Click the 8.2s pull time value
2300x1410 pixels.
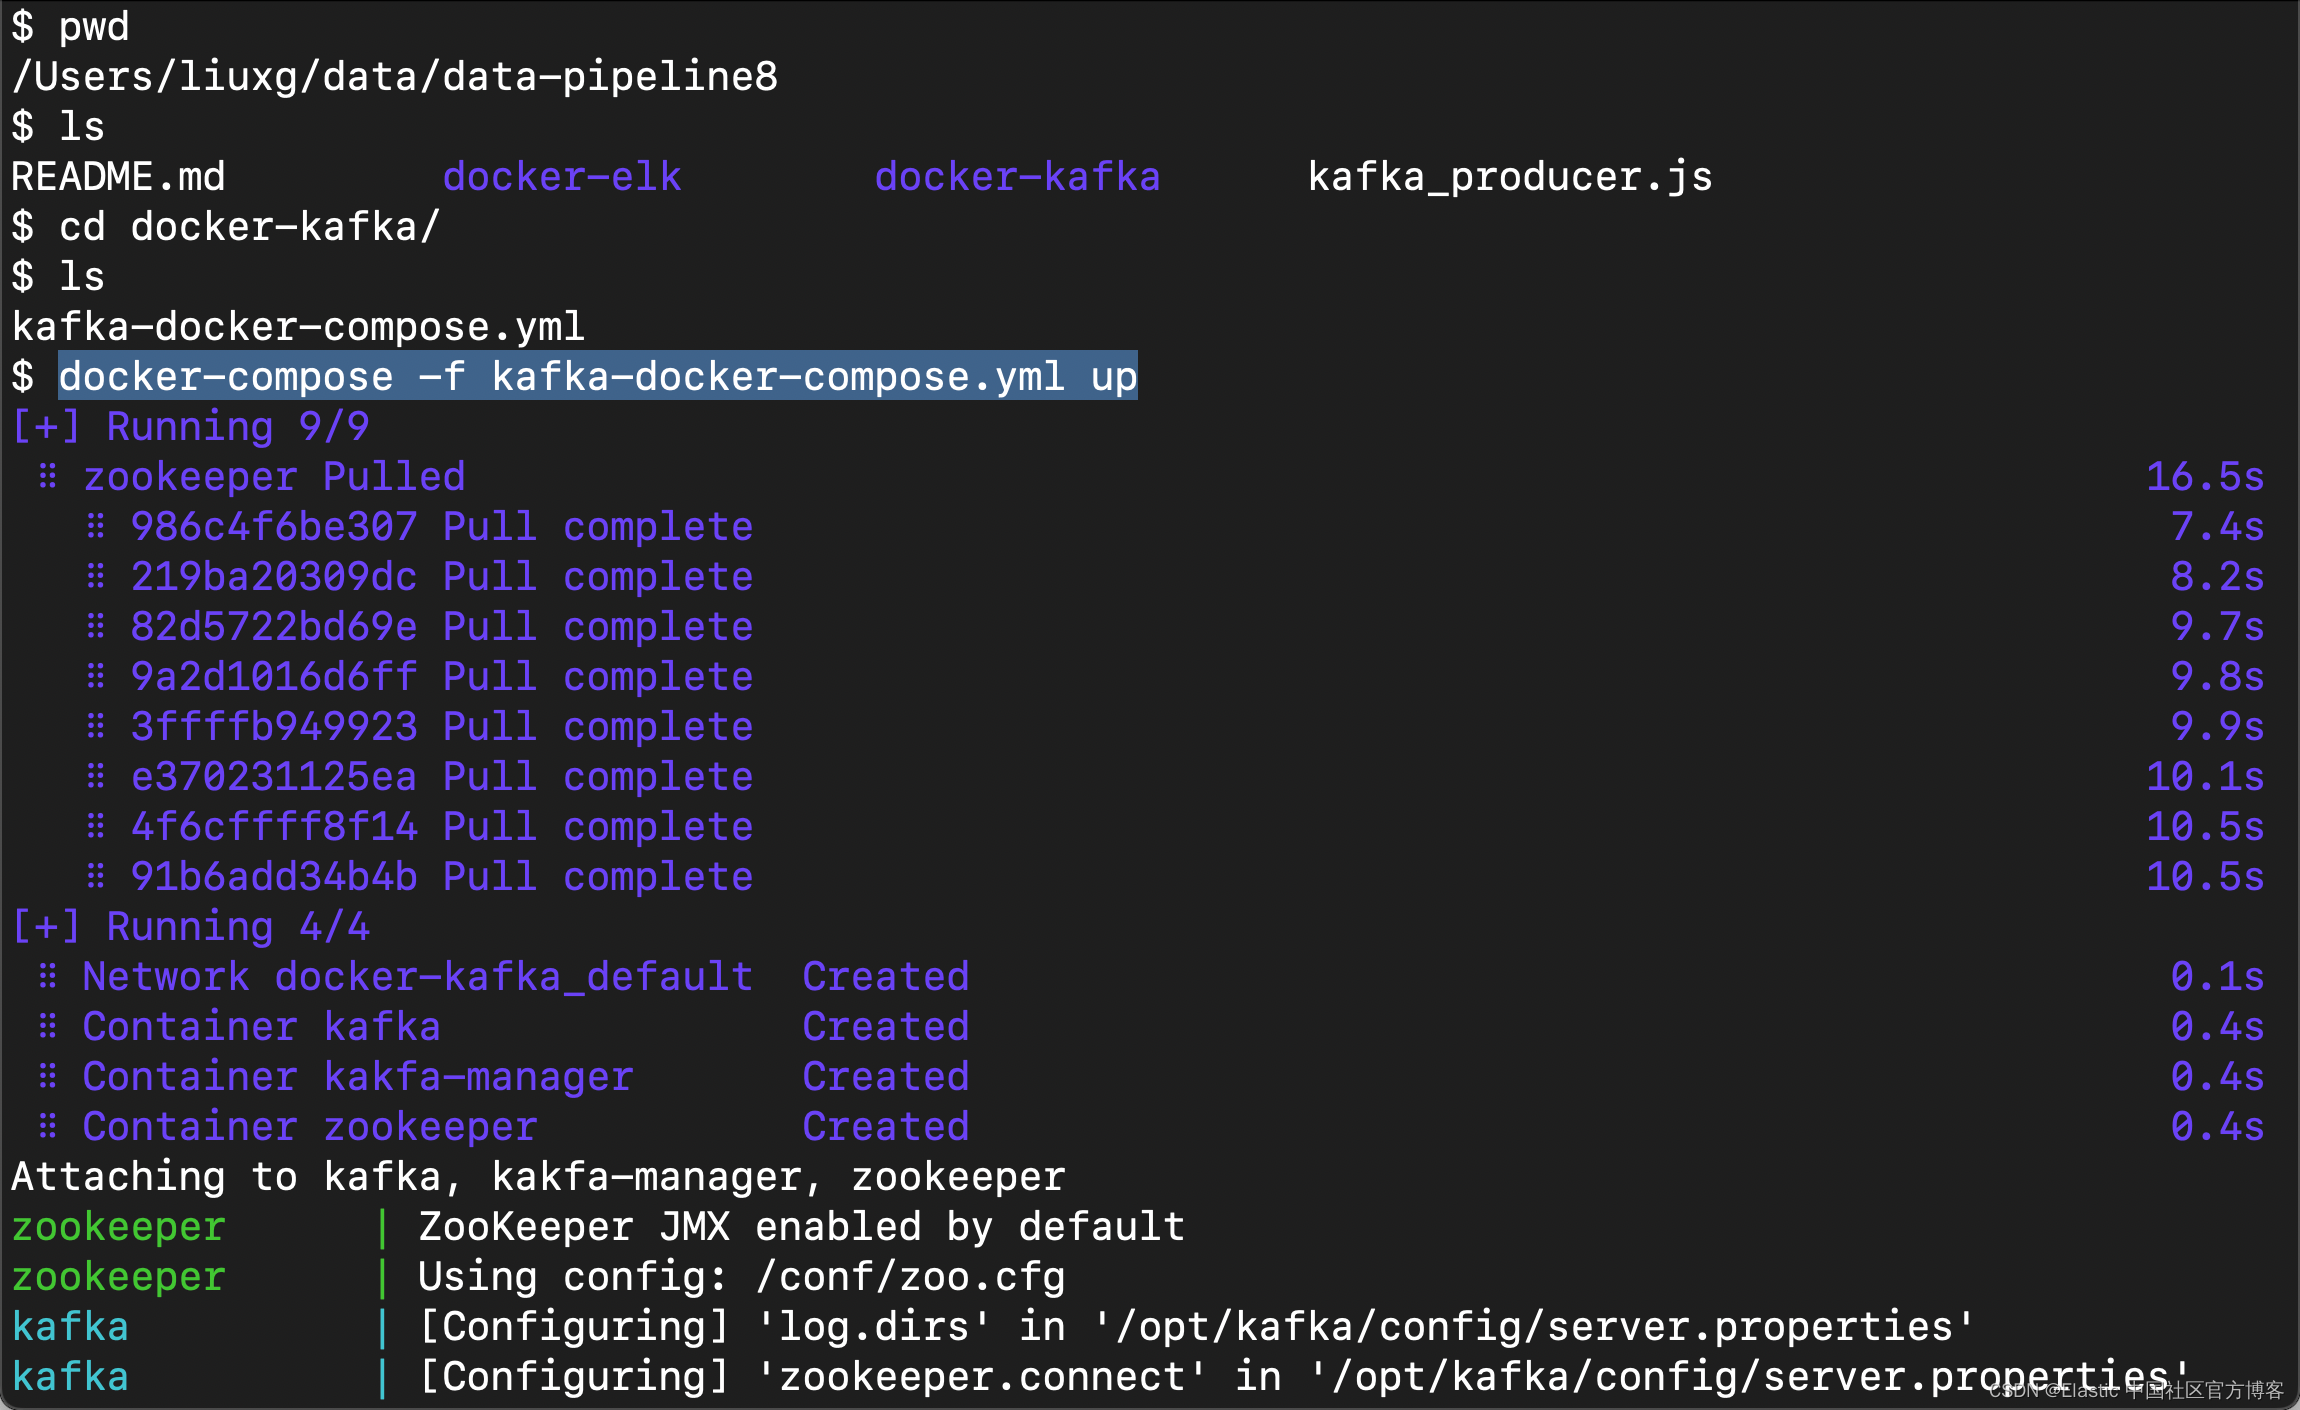click(2217, 577)
